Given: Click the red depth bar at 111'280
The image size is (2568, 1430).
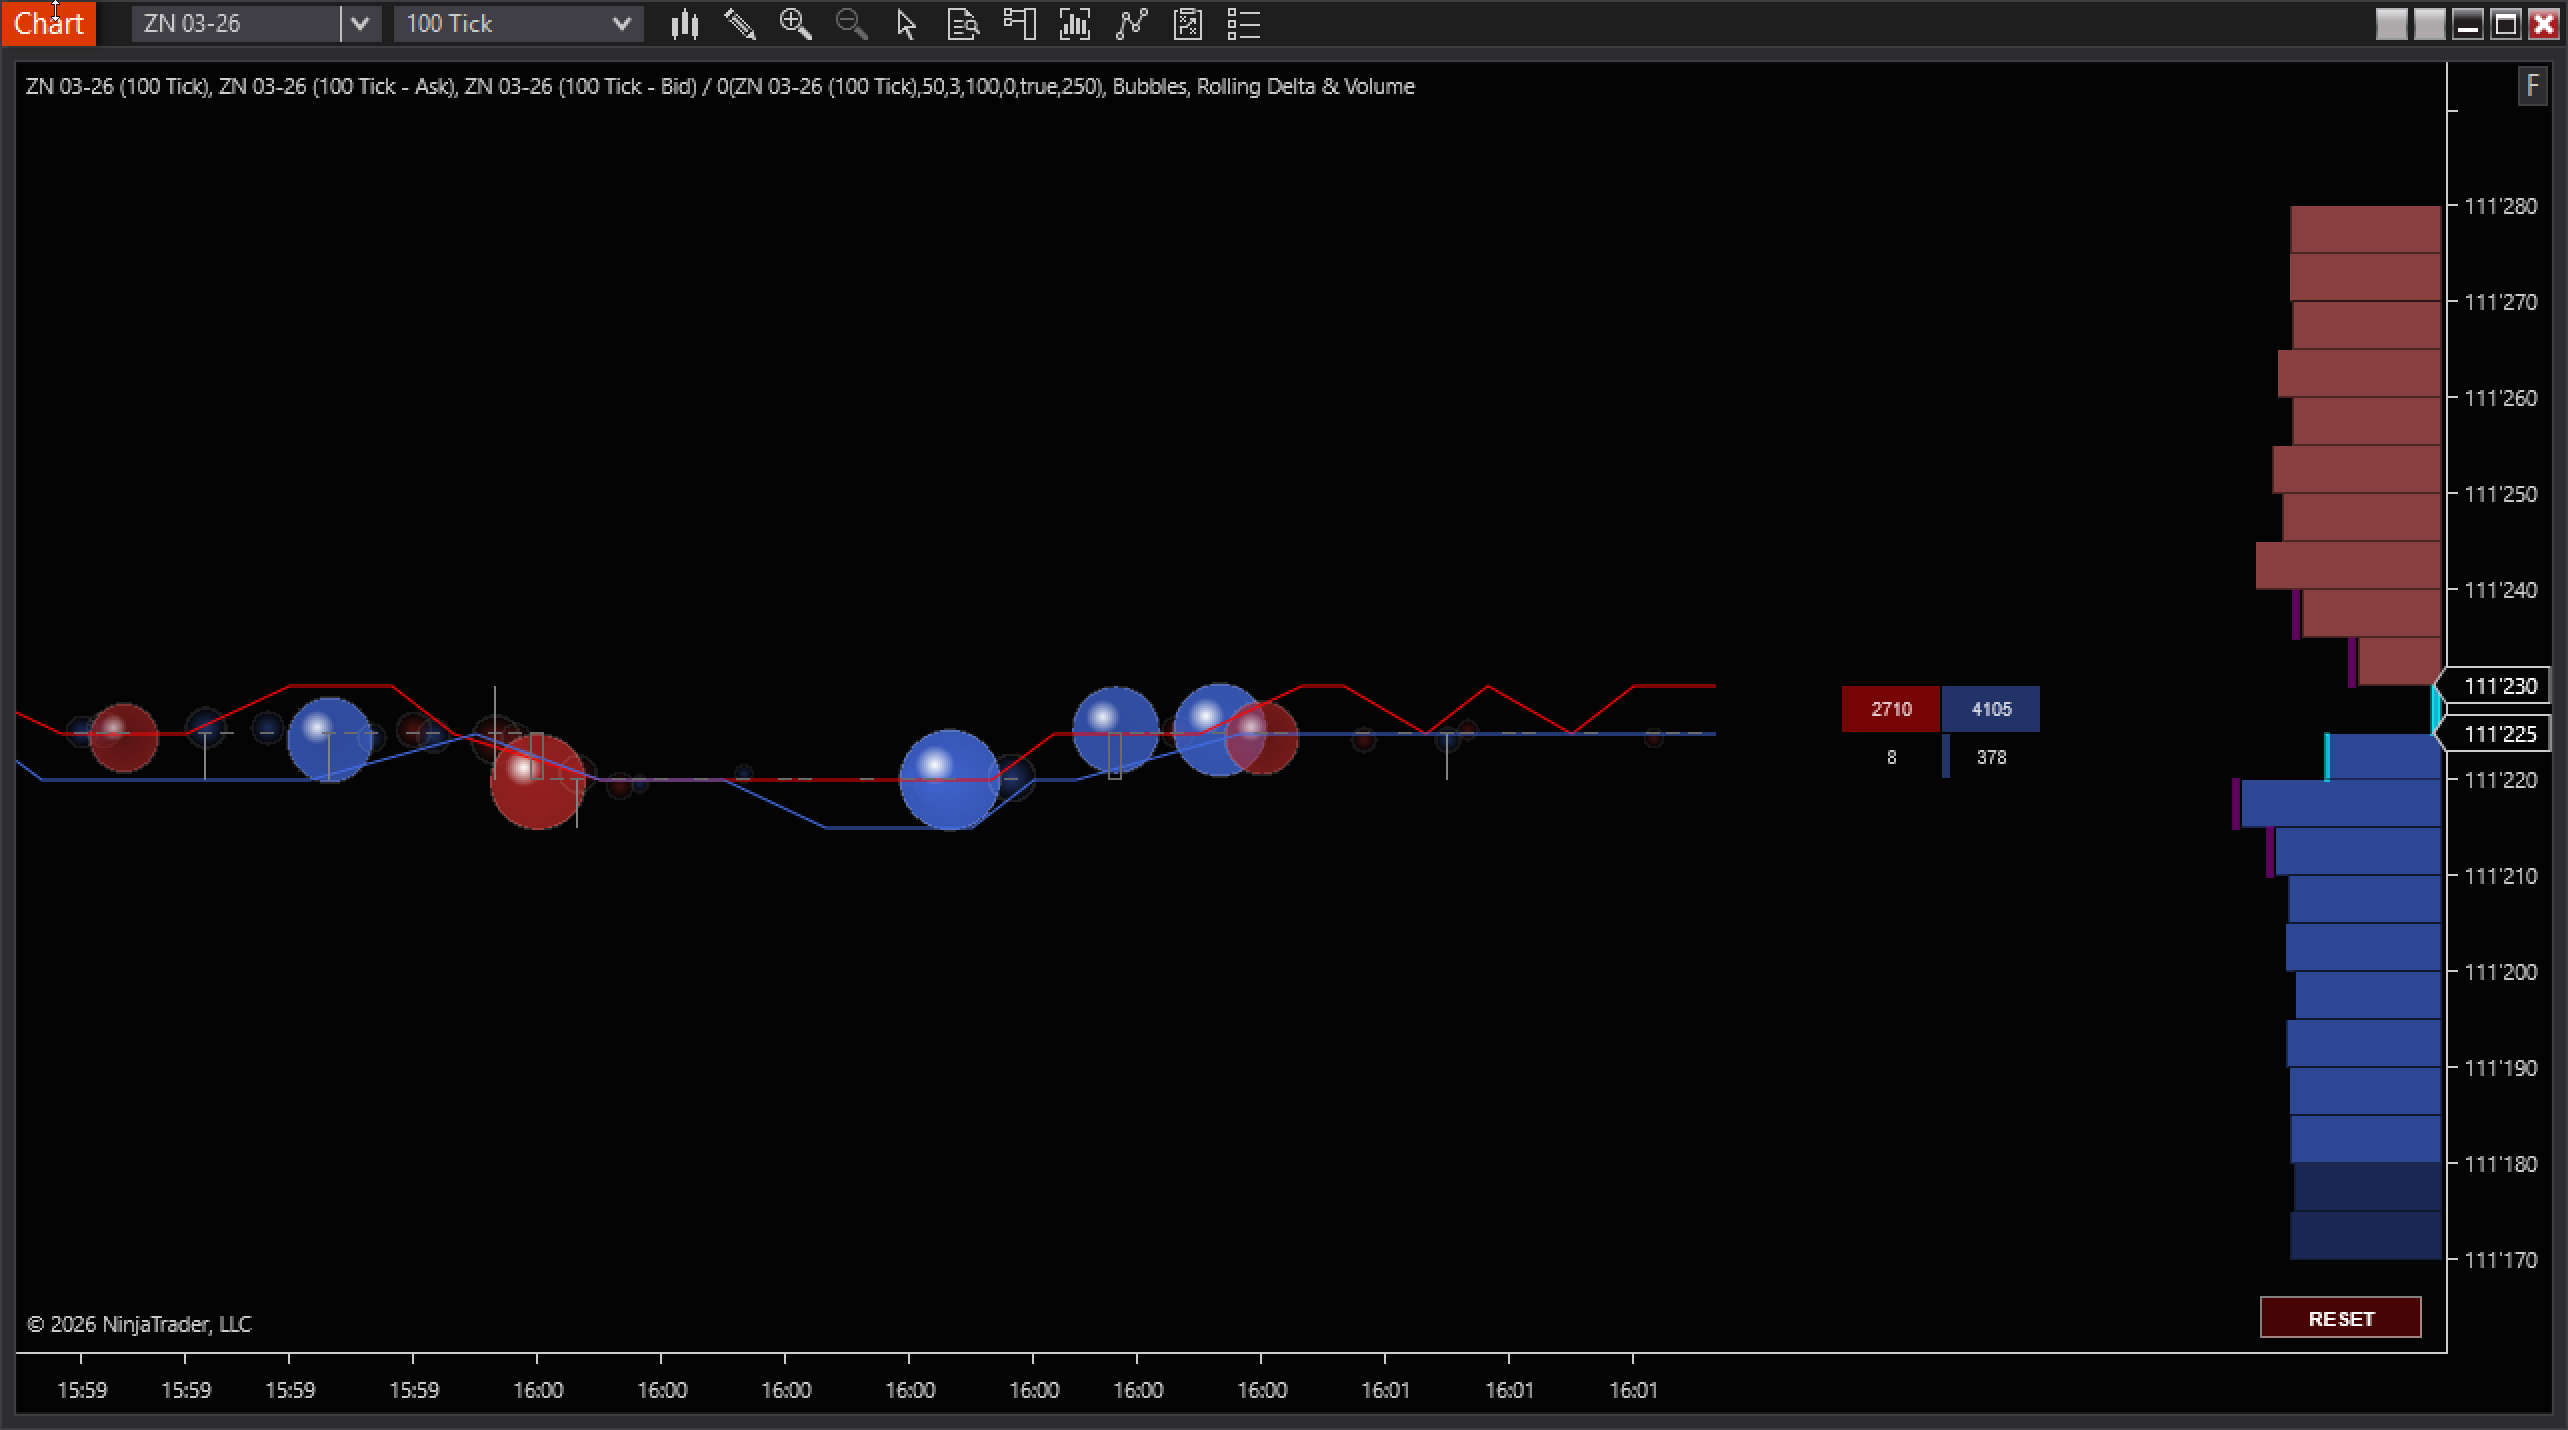Looking at the screenshot, I should [x=2366, y=229].
